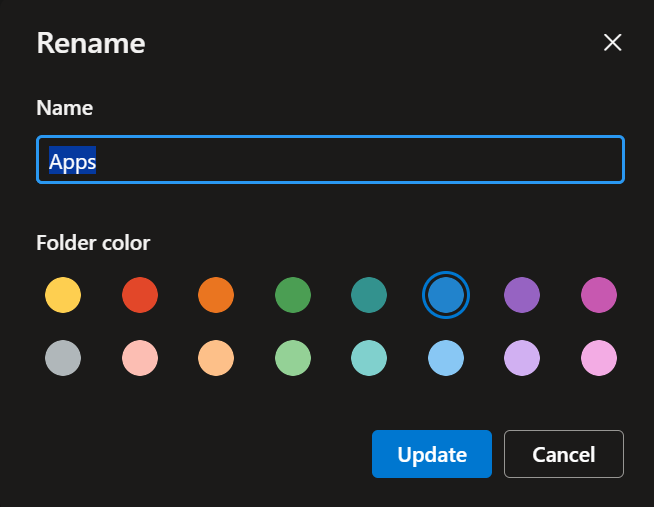
Task: Select the light teal folder color
Action: click(x=369, y=357)
